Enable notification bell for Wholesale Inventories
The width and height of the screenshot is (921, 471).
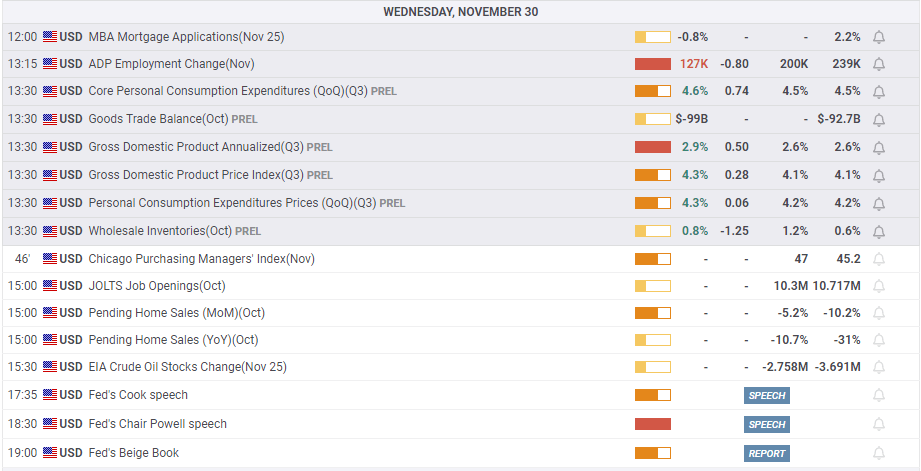click(x=879, y=231)
